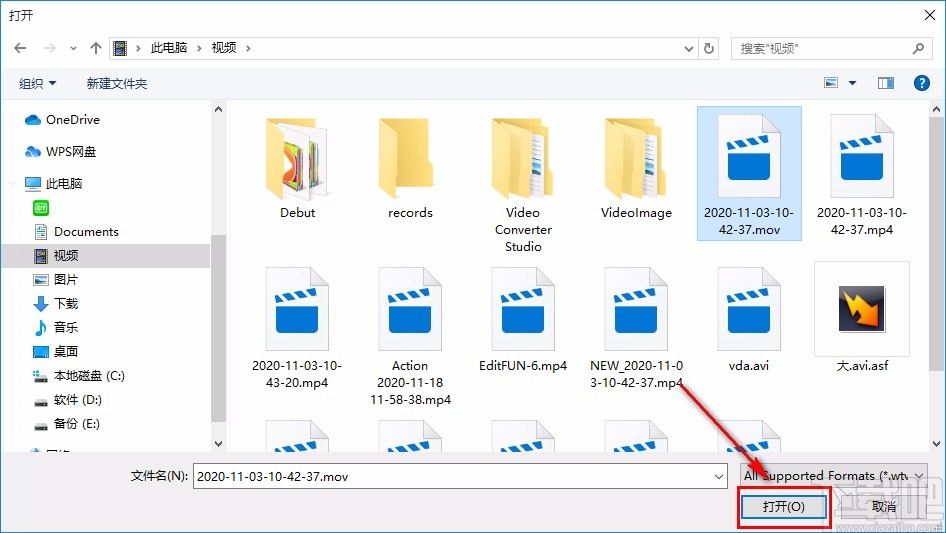Select the Video Converter Studio folder
Screen dimensions: 946x533
[x=523, y=184]
